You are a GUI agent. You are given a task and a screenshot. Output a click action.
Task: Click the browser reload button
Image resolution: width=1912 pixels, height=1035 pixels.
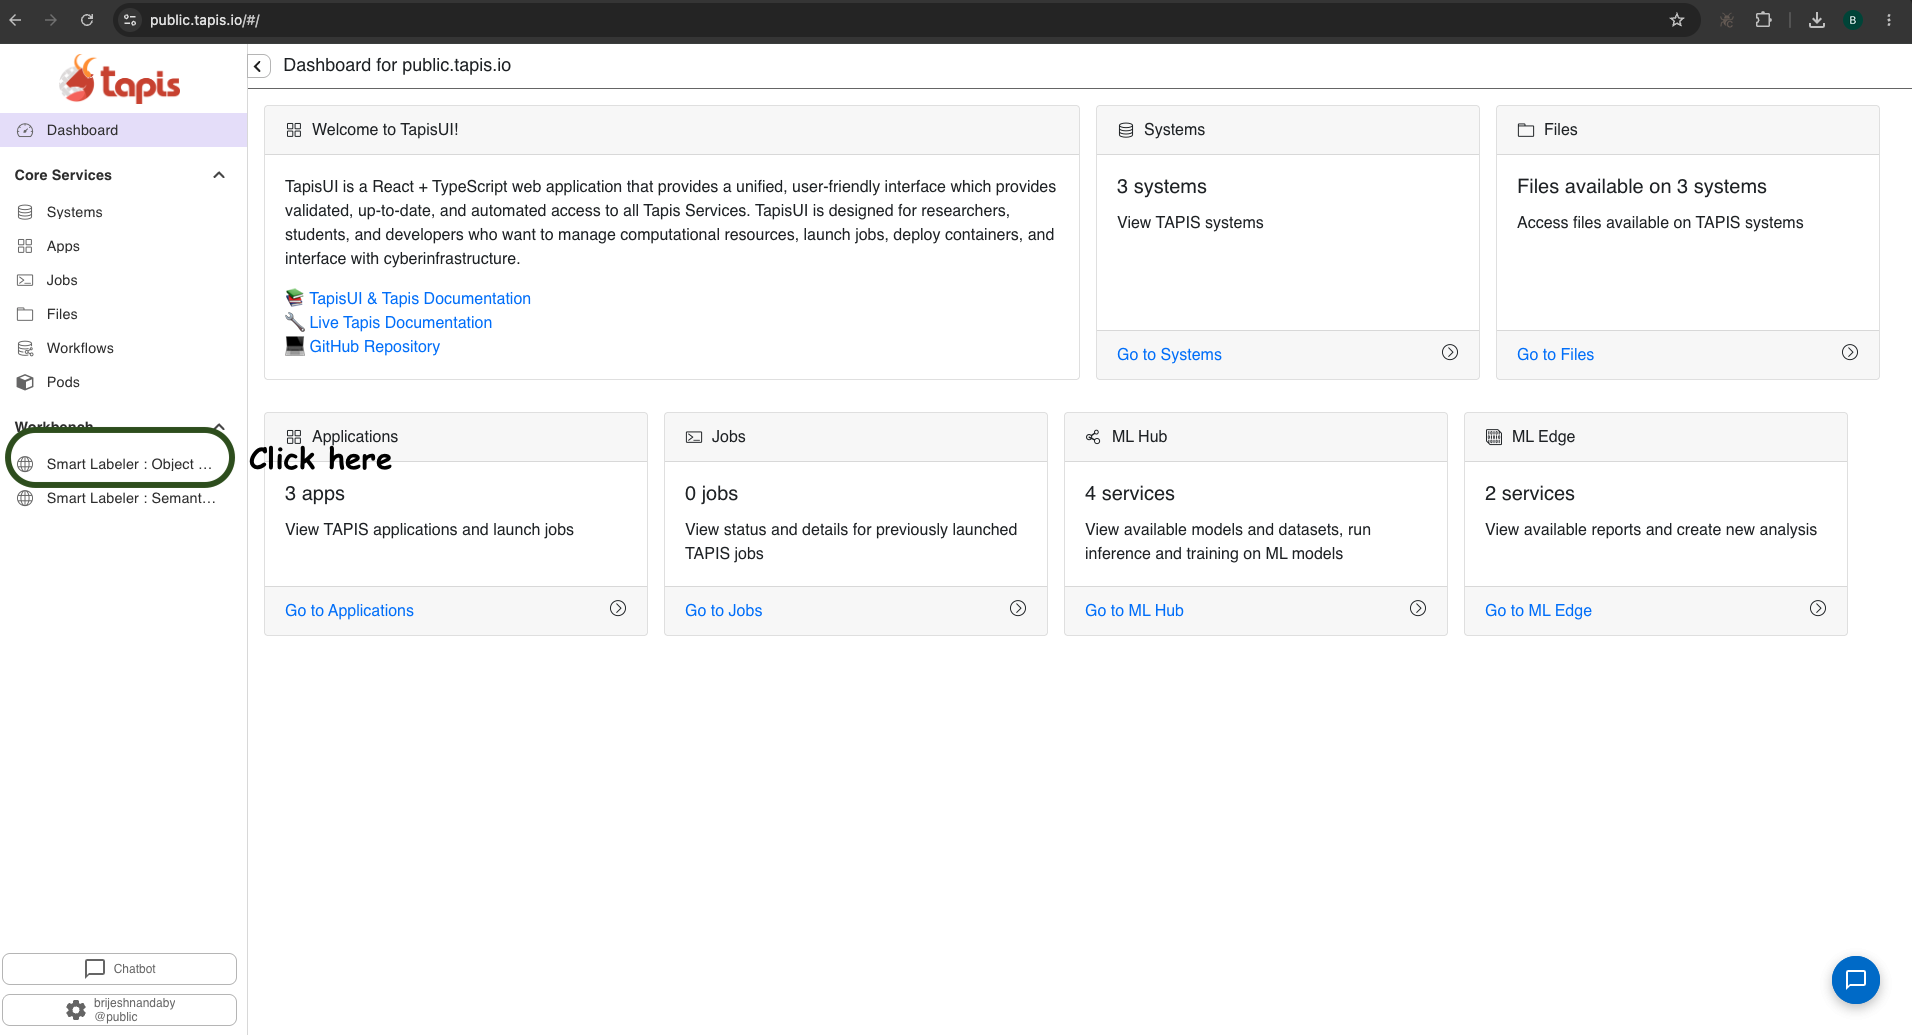tap(87, 20)
